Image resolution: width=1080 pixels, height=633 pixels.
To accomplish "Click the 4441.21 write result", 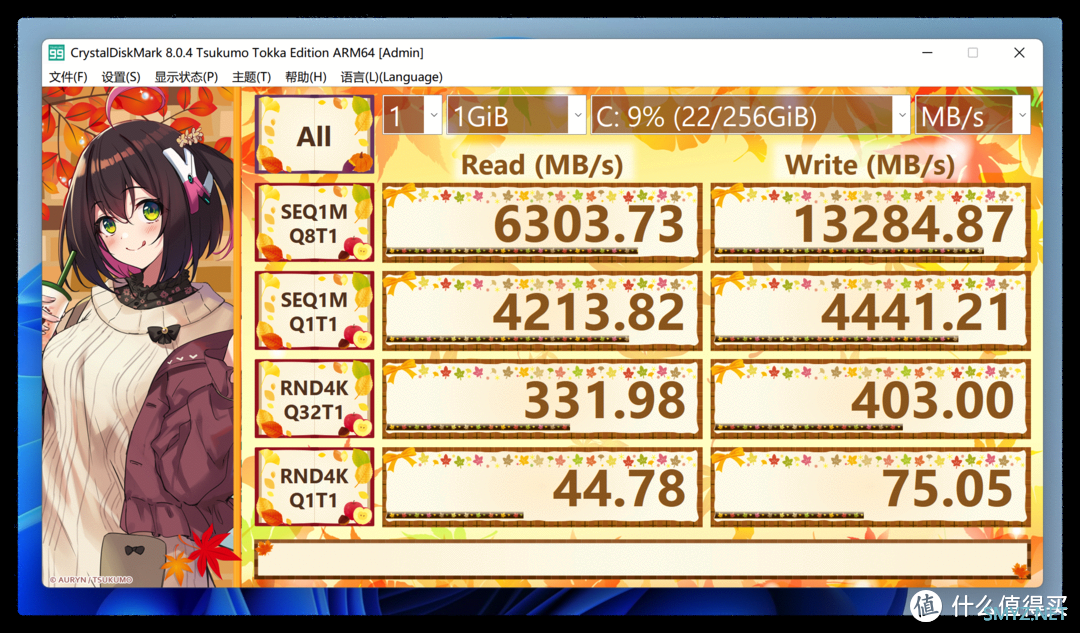I will pos(871,311).
